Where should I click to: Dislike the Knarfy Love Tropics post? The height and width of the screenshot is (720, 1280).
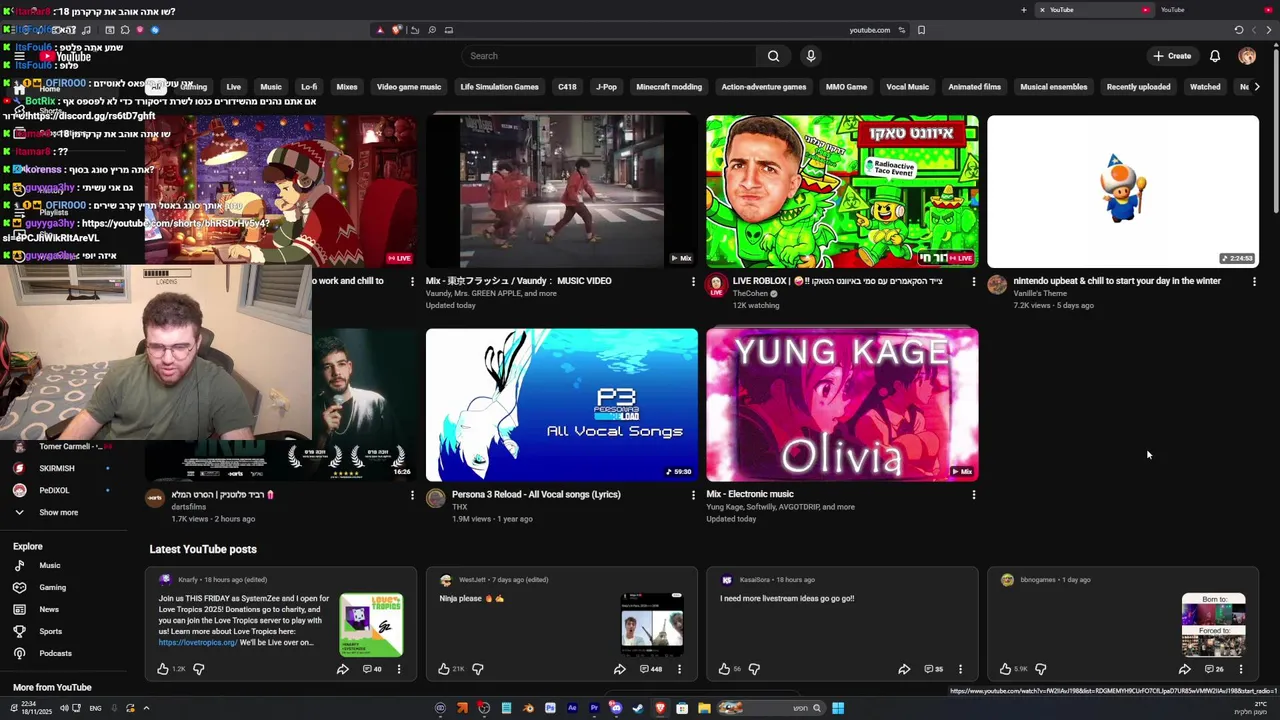198,669
